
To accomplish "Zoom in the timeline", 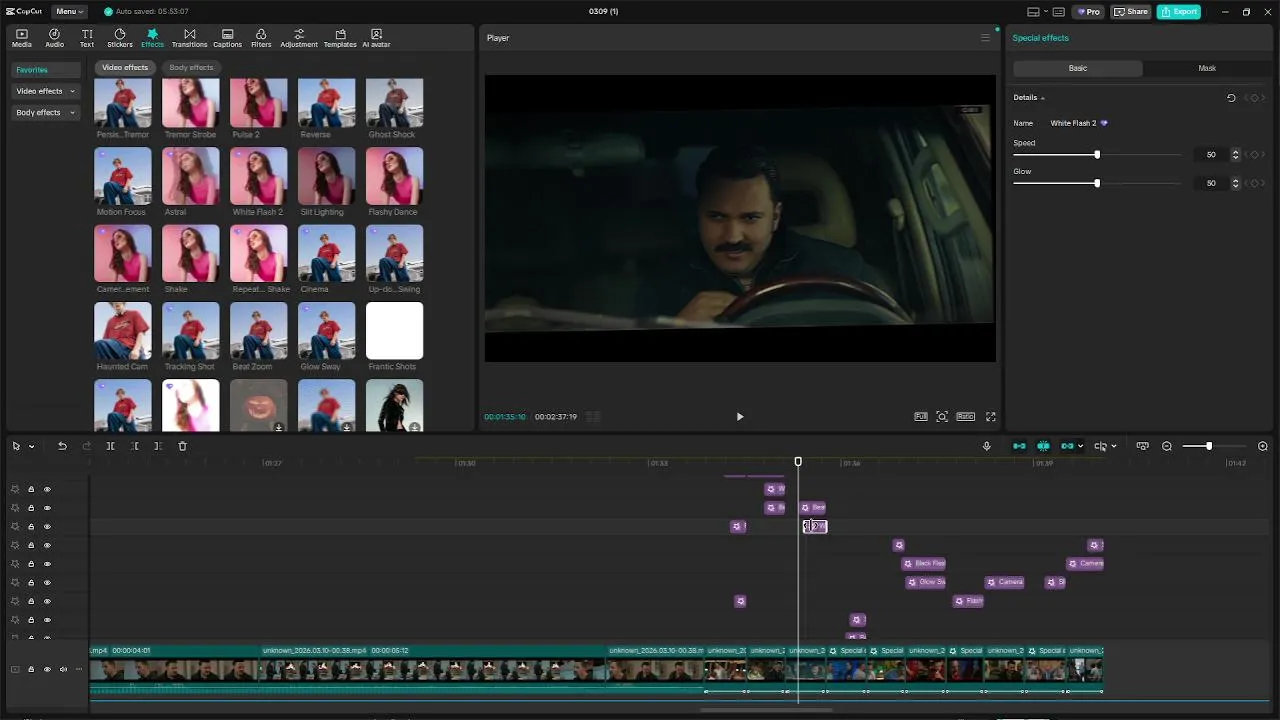I will click(1263, 446).
